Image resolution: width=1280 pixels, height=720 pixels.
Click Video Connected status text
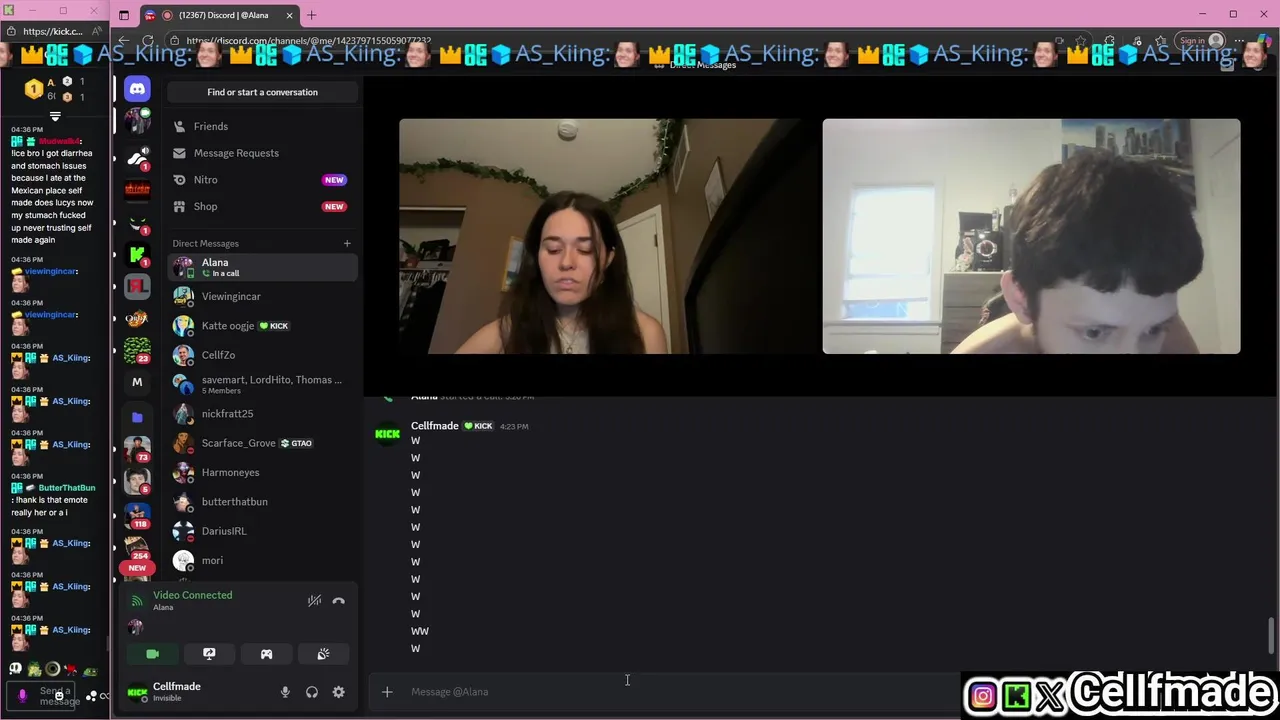(x=193, y=595)
